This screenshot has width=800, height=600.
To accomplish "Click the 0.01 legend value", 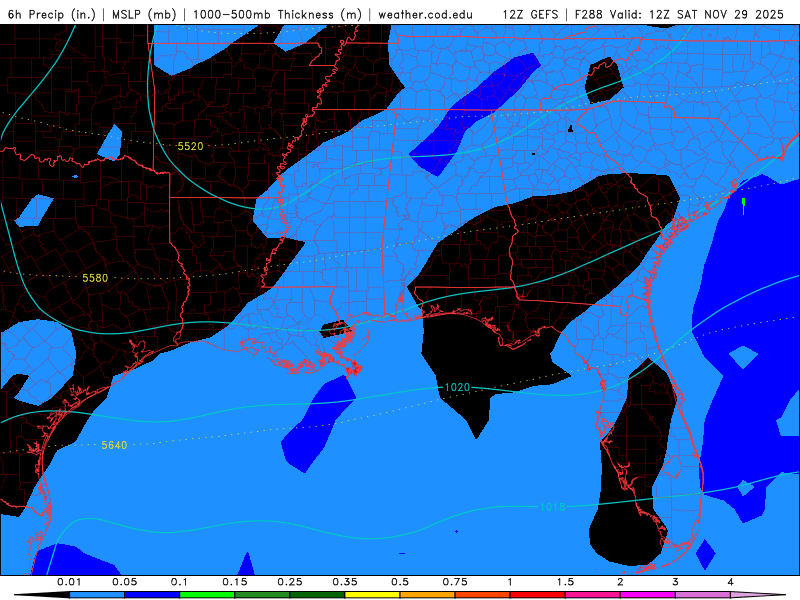I will point(69,582).
